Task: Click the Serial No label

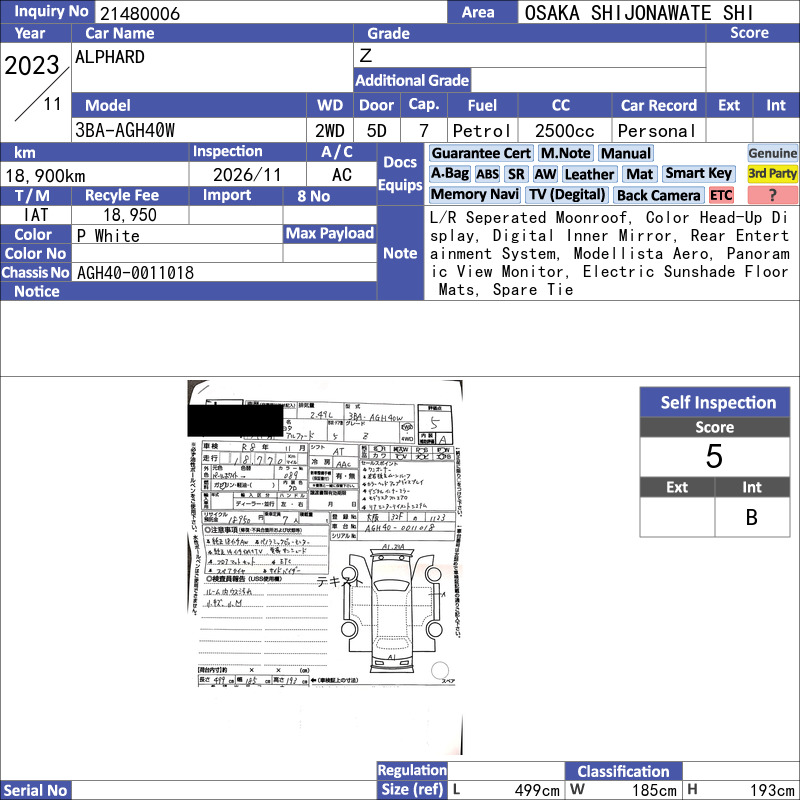Action: coord(35,790)
